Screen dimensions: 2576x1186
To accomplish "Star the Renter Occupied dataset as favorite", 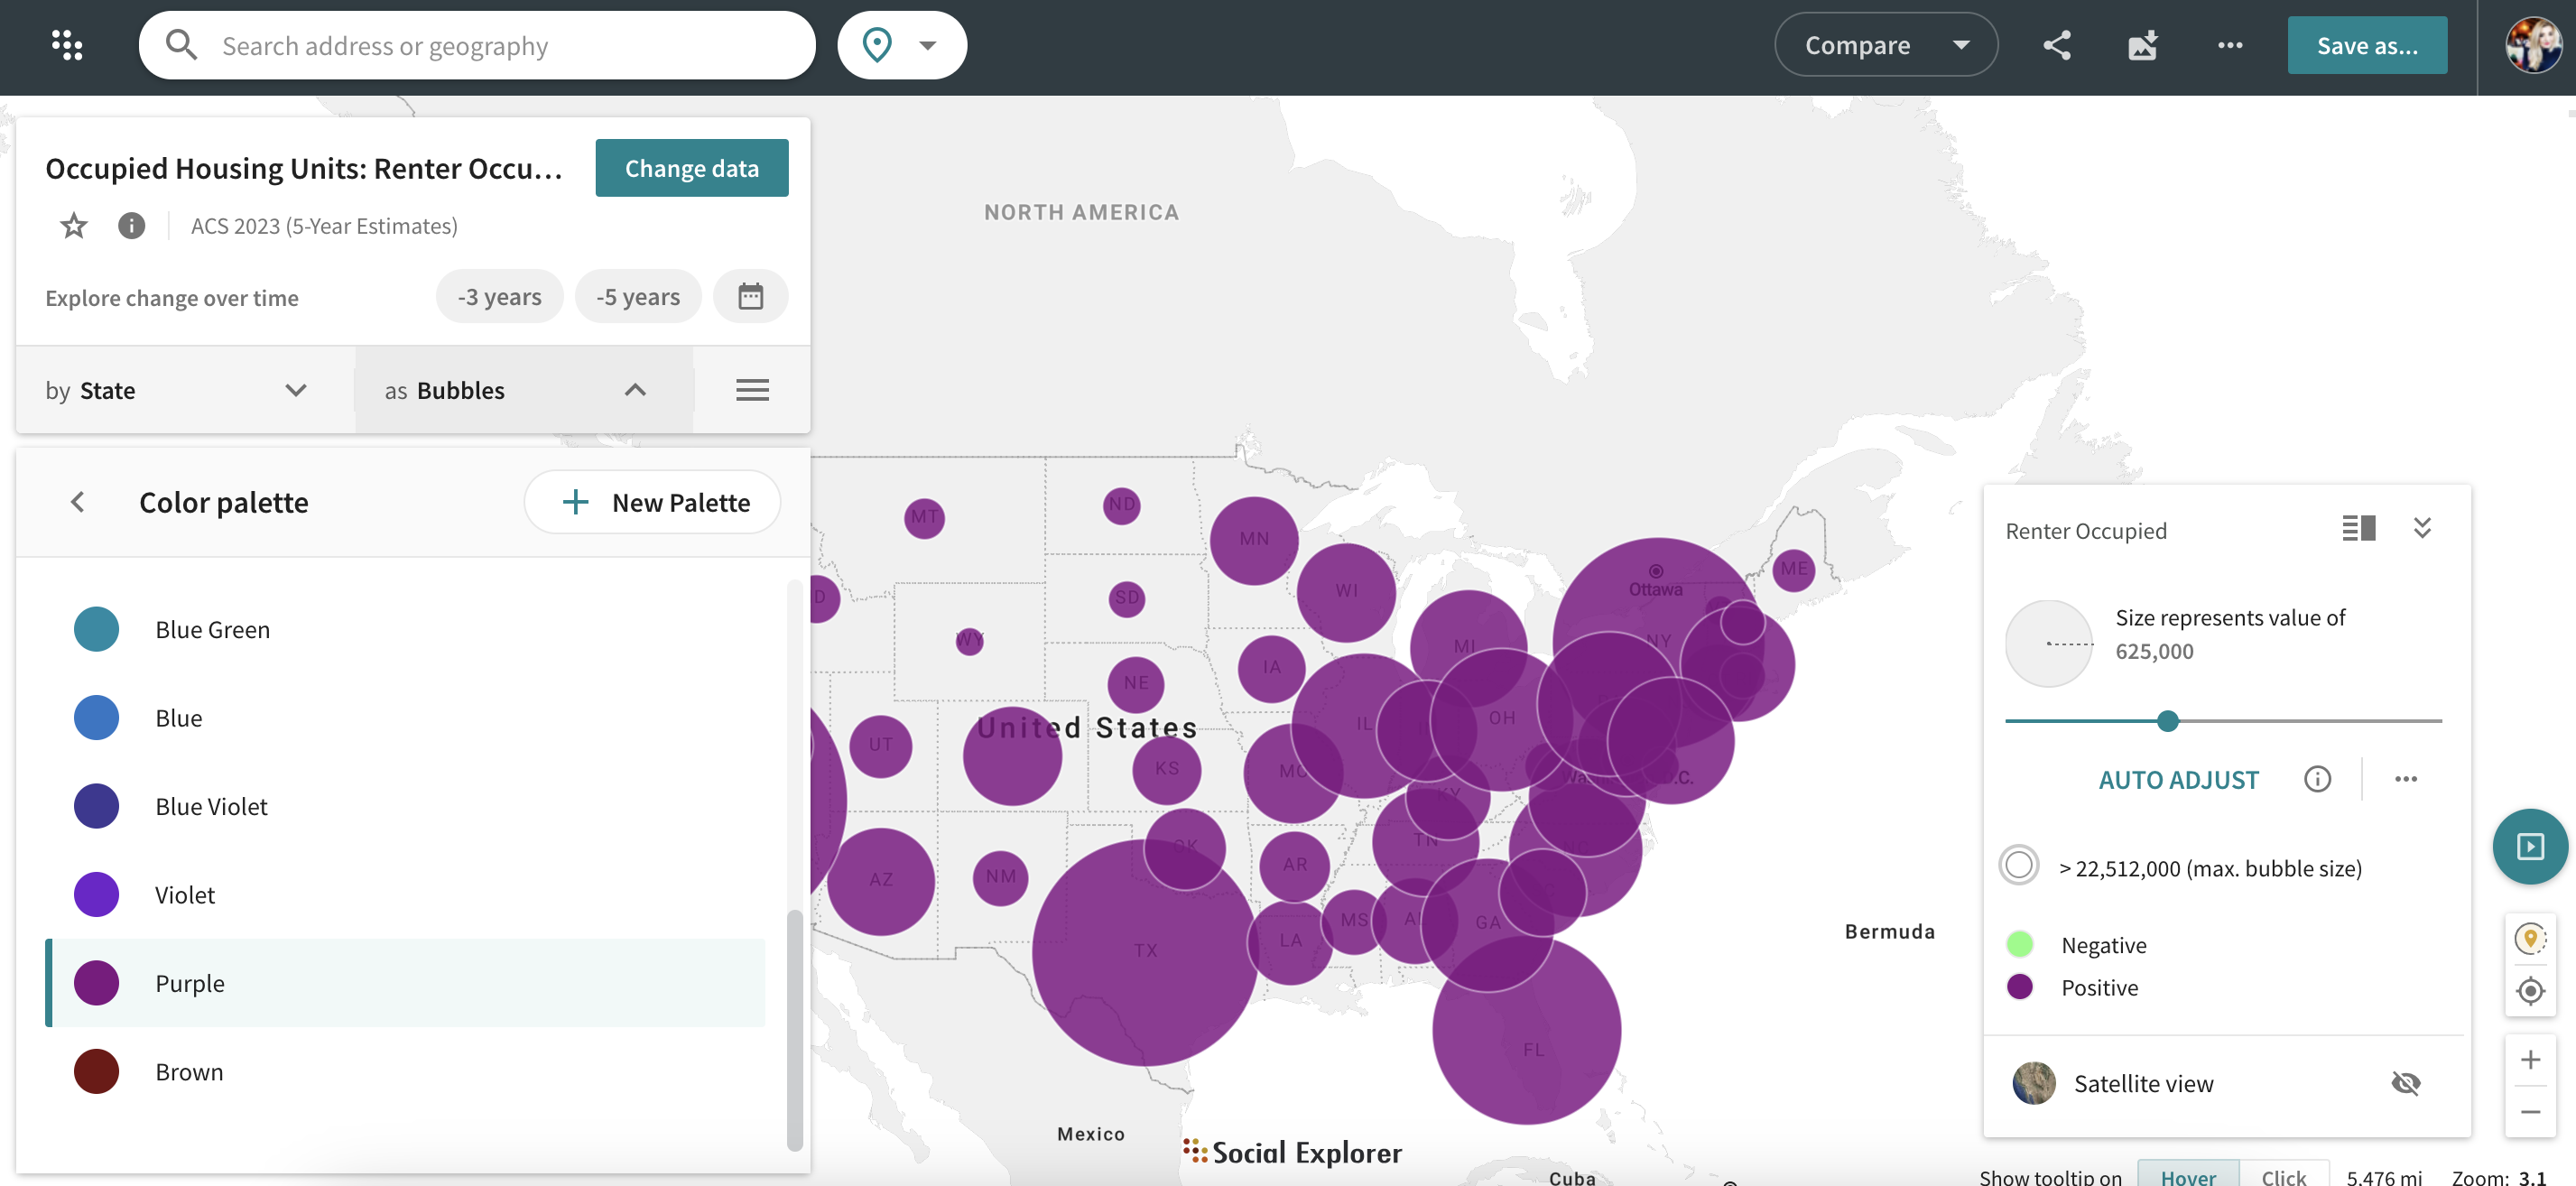I will (x=74, y=226).
